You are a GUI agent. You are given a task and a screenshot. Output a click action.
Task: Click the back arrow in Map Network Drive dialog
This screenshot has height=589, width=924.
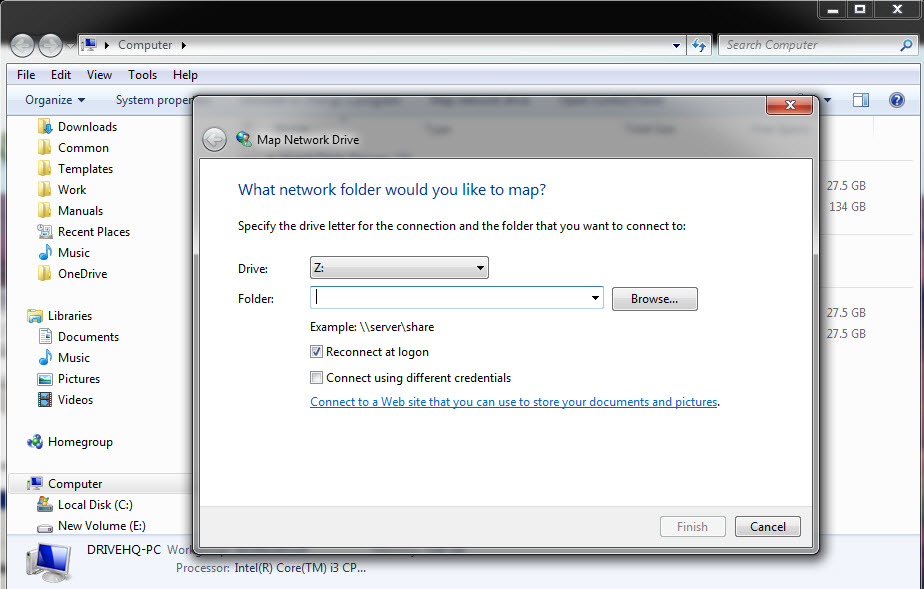click(x=214, y=140)
